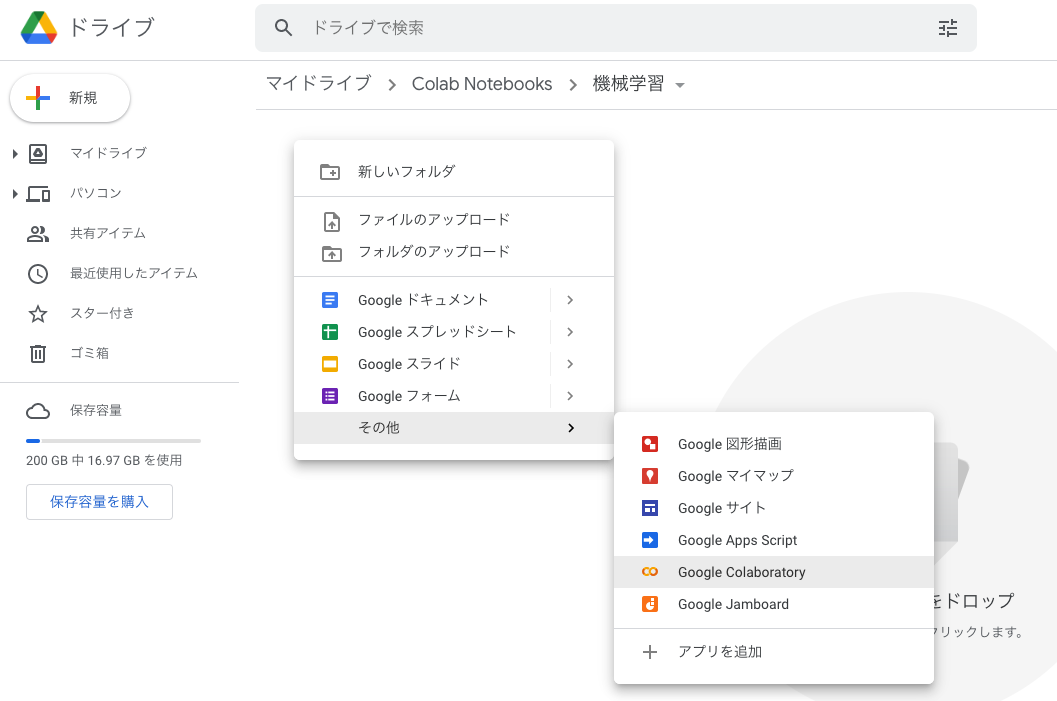Choose ファイルのアップロード menu item

point(454,220)
